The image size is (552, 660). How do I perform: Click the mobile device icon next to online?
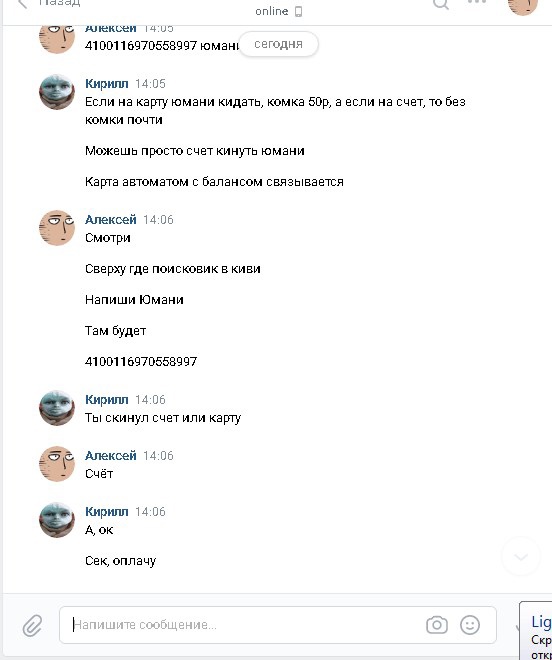299,11
